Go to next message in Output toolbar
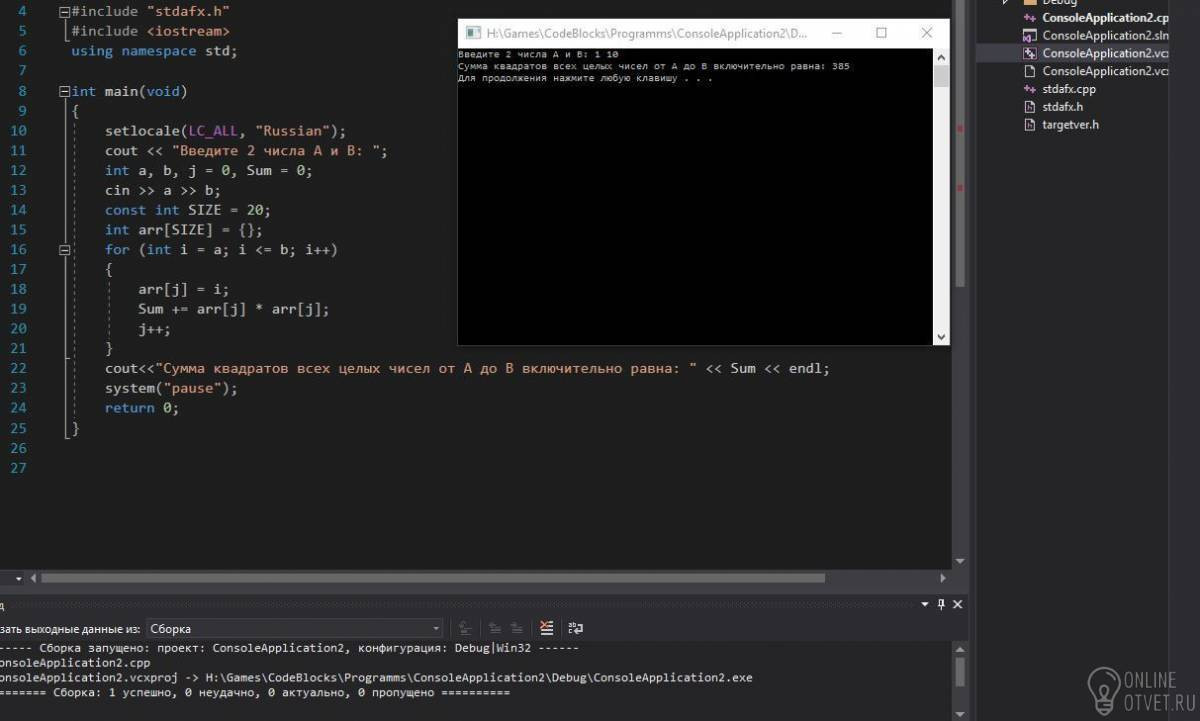This screenshot has width=1200, height=721. coord(516,628)
